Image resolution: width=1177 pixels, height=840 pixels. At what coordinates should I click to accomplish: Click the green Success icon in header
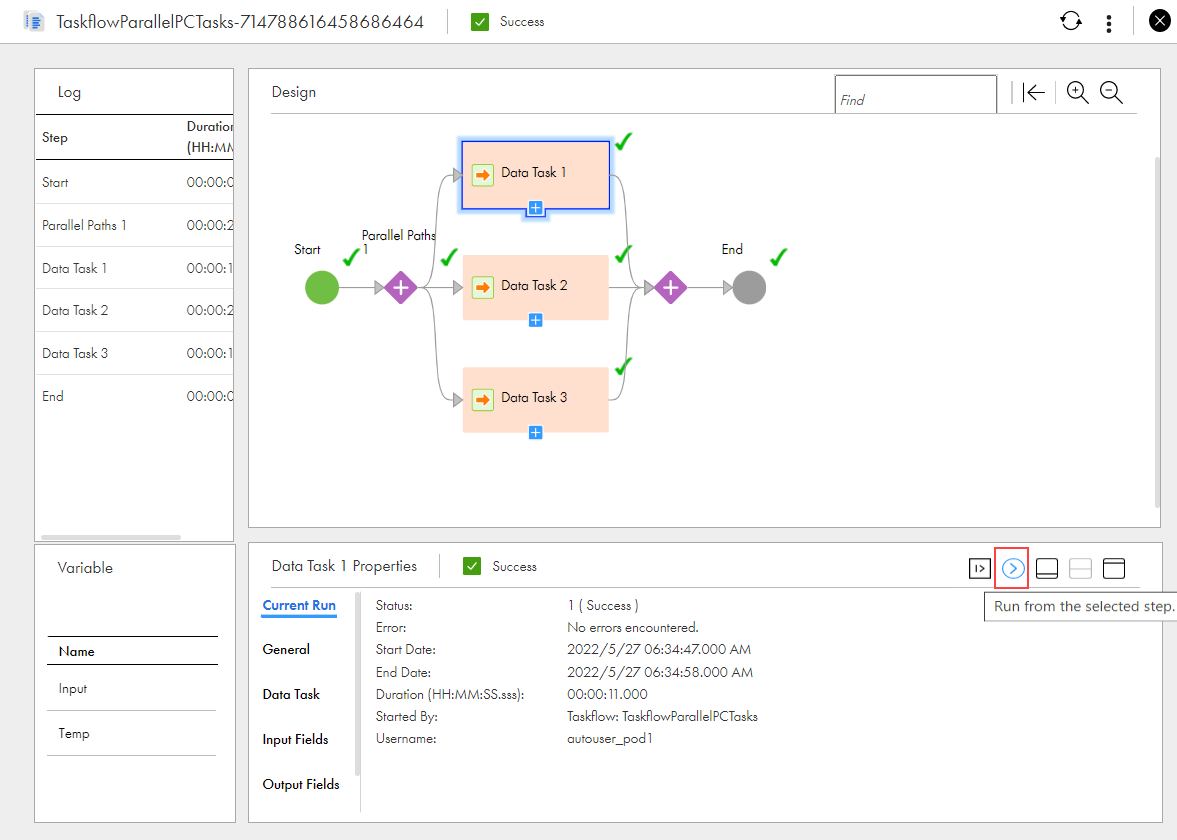pos(480,22)
